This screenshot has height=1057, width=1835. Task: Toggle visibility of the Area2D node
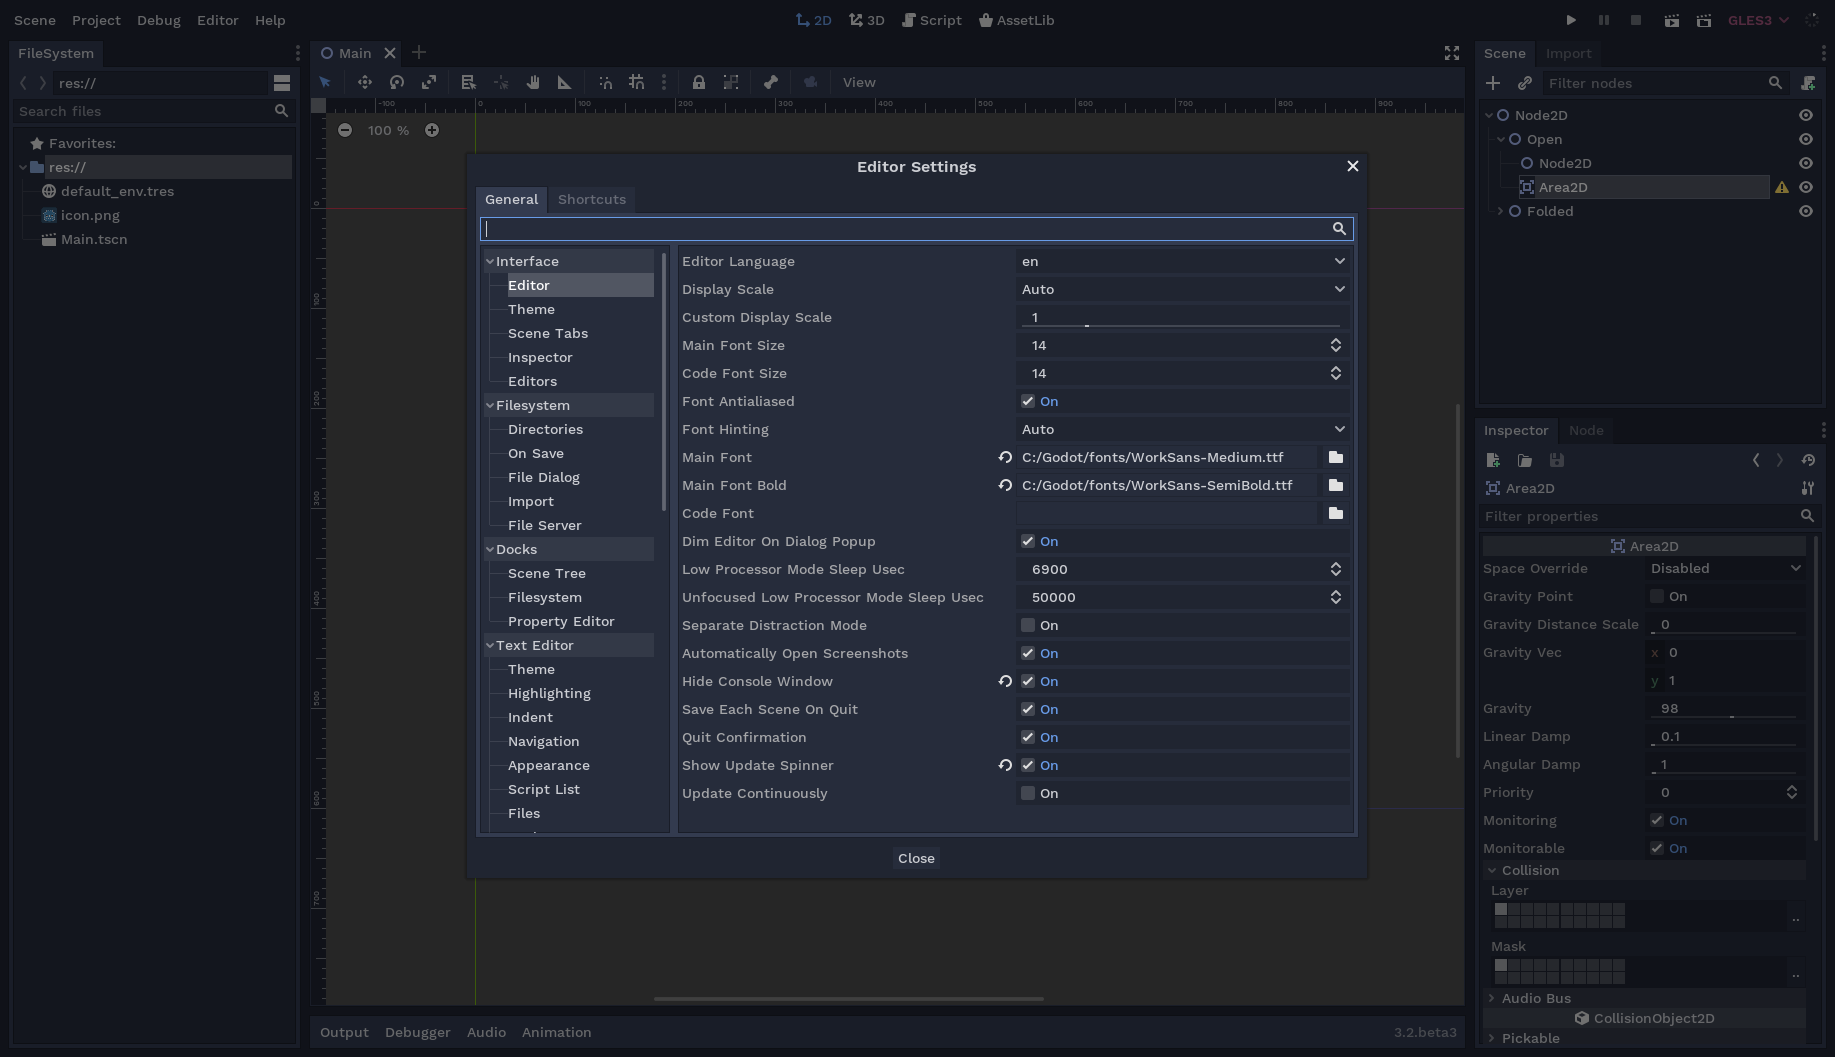1805,187
